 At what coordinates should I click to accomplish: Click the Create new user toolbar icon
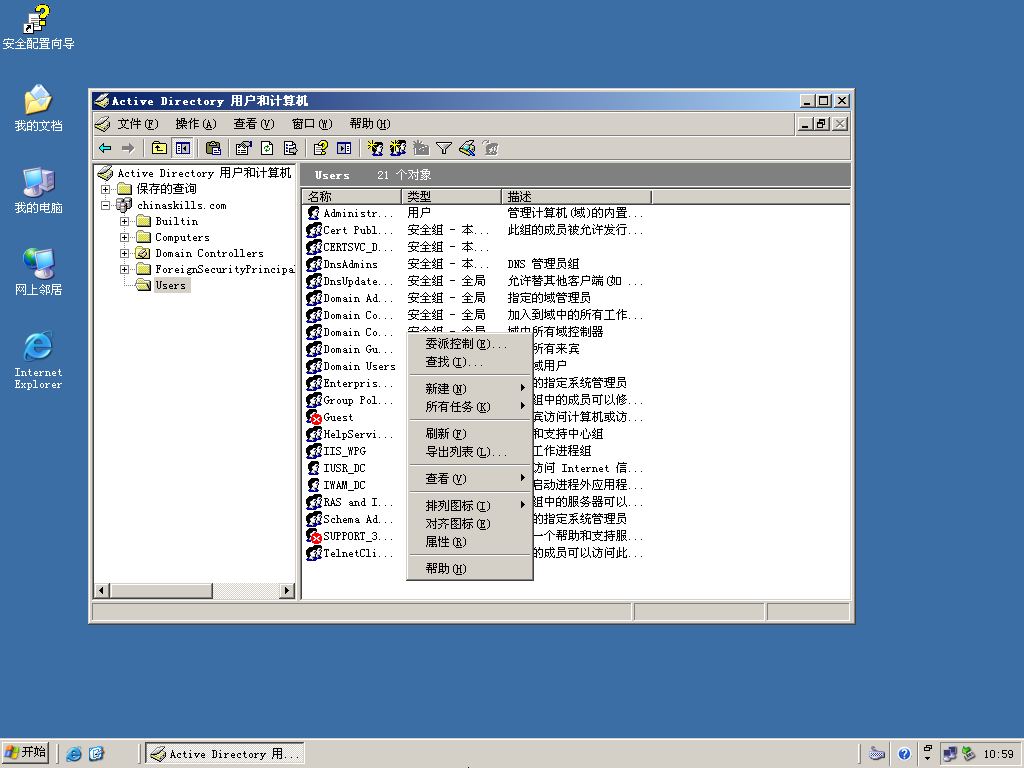pos(375,148)
